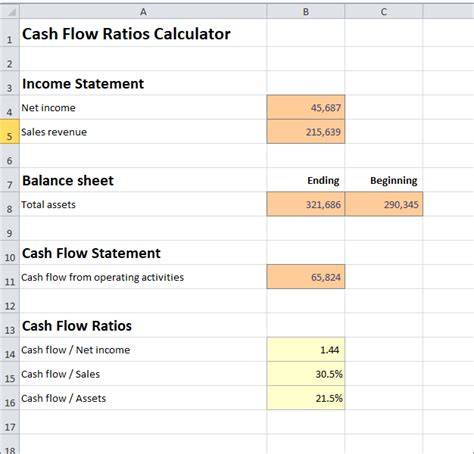Select column C header
Screen dimensions: 474x454
384,12
